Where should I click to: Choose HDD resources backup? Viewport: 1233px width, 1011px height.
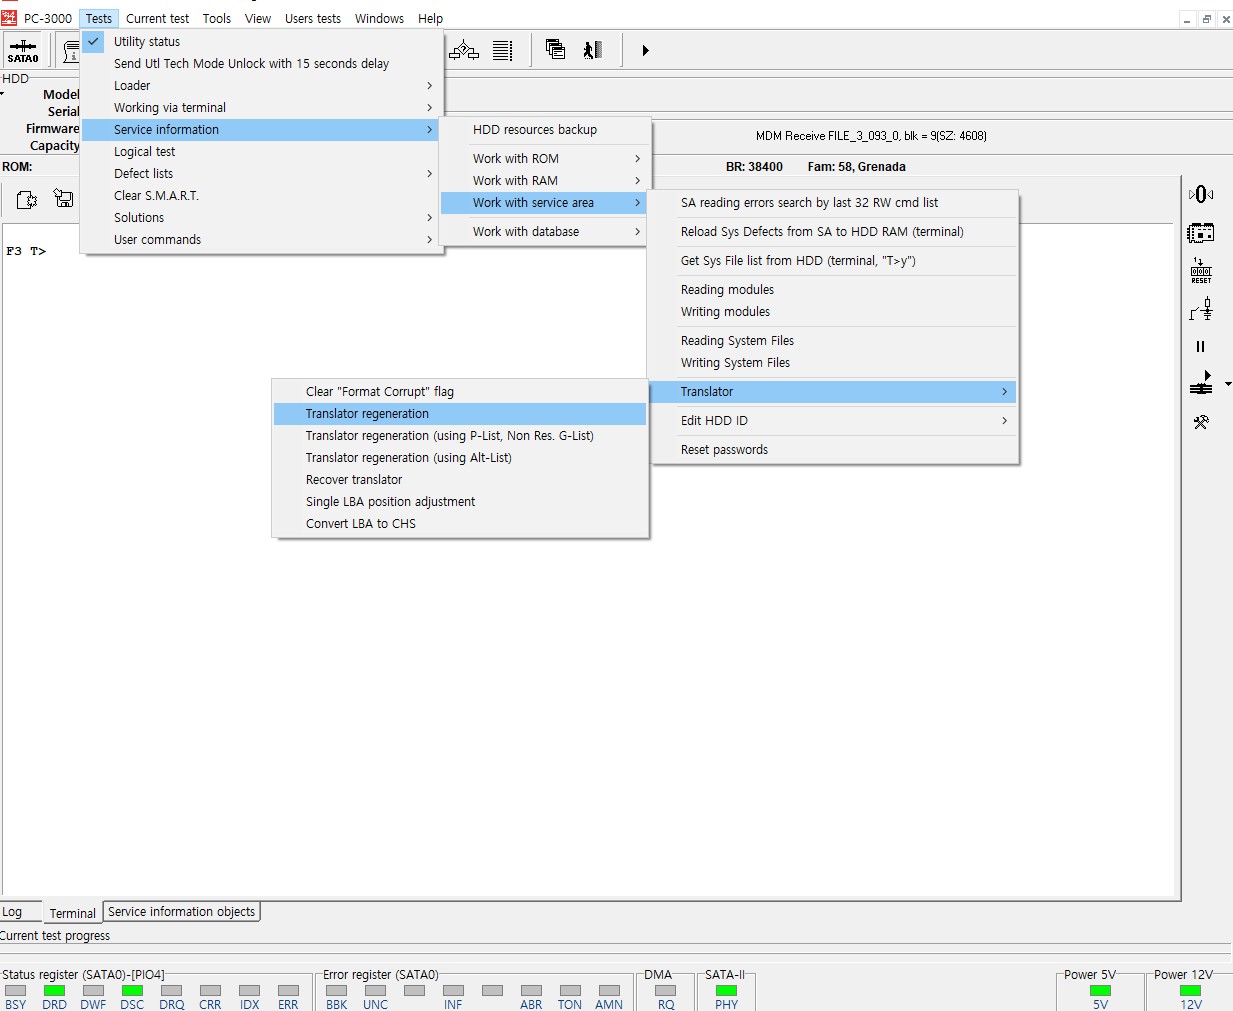tap(546, 129)
